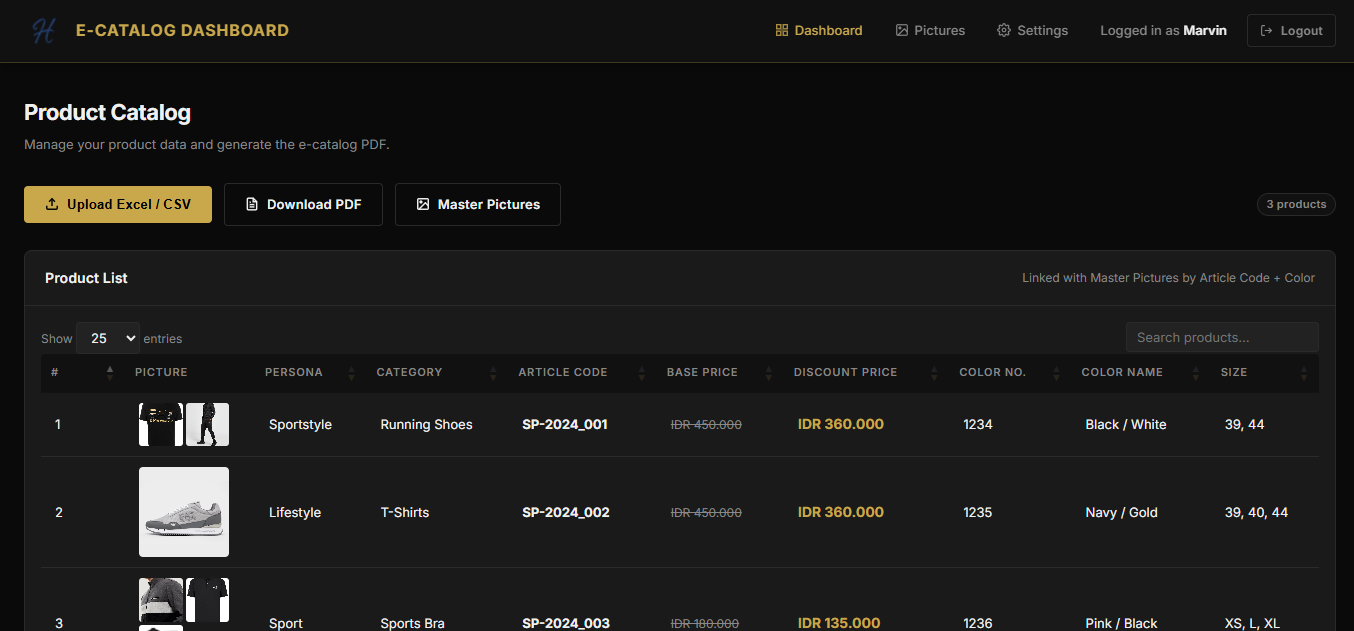Click the Sport persona cell
1354x631 pixels.
point(286,623)
